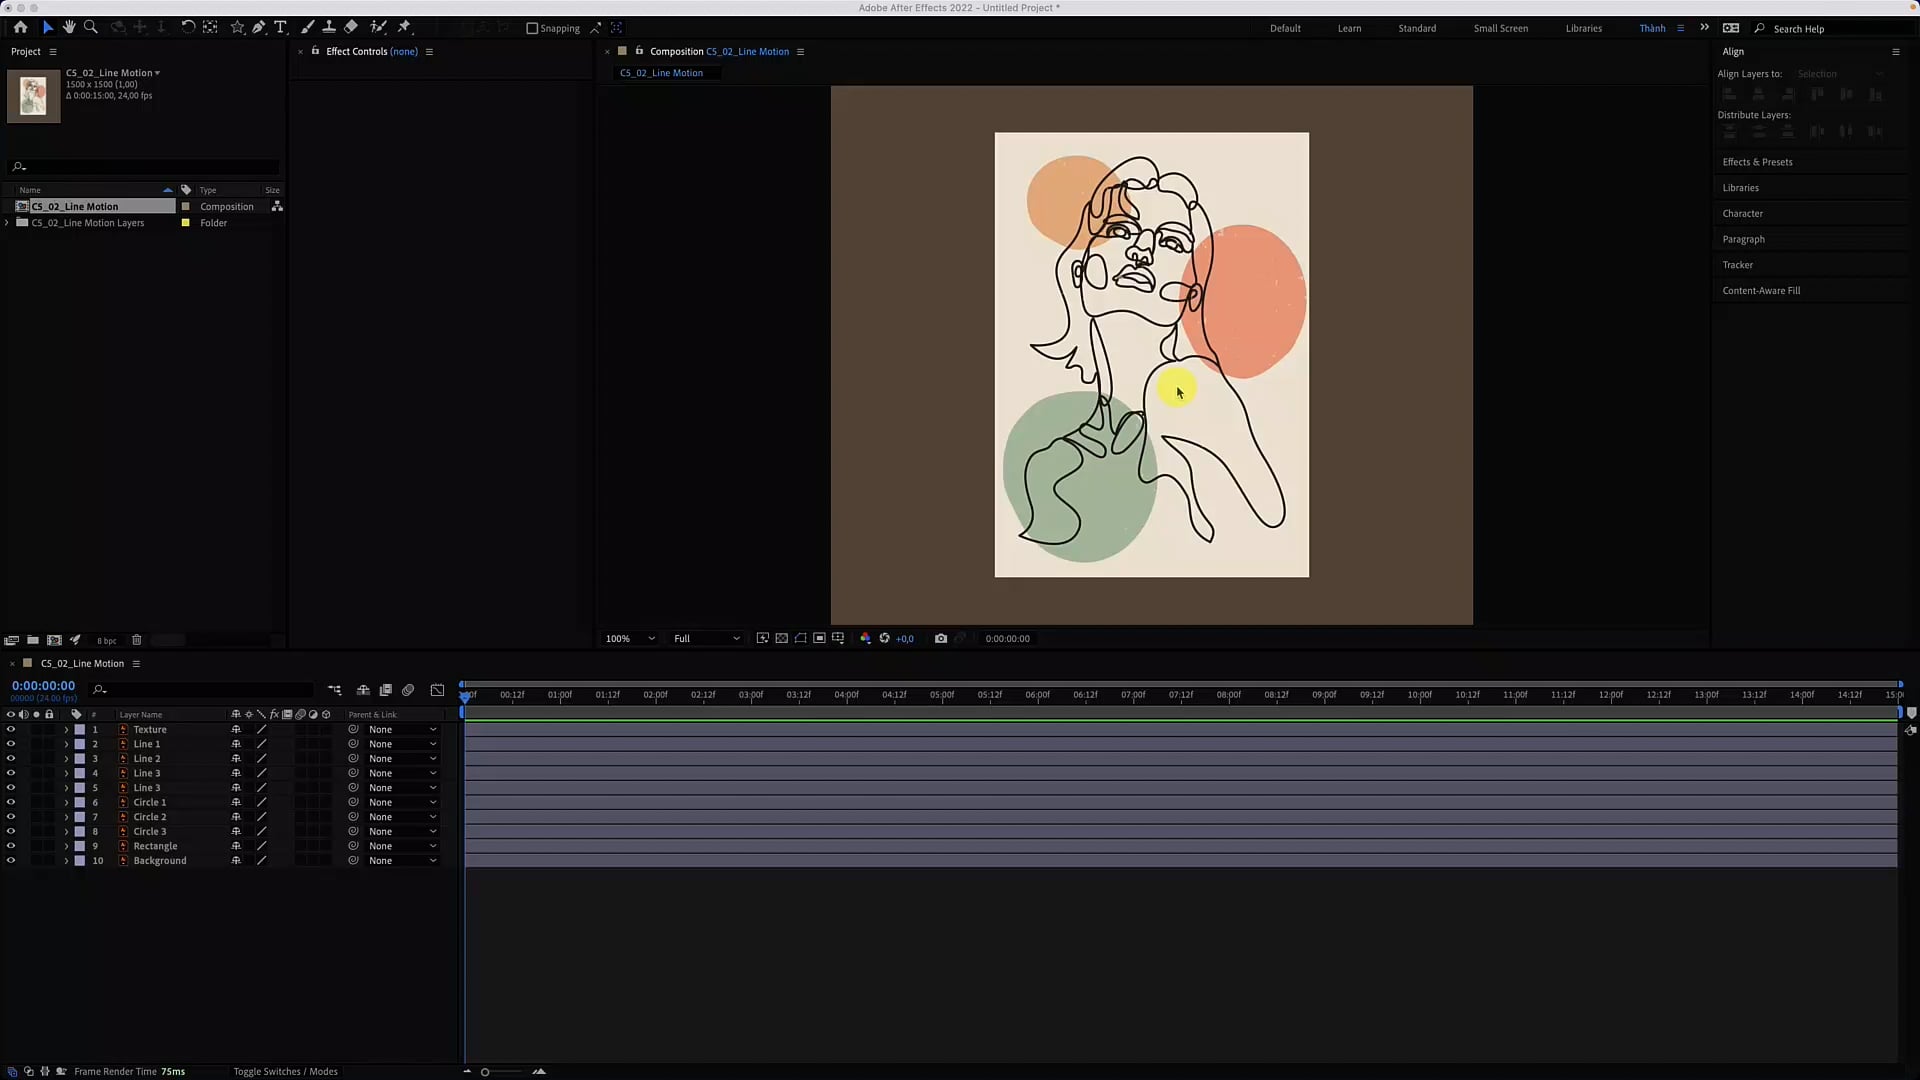Select the Selection (arrow) tool
The height and width of the screenshot is (1080, 1920).
pyautogui.click(x=47, y=27)
